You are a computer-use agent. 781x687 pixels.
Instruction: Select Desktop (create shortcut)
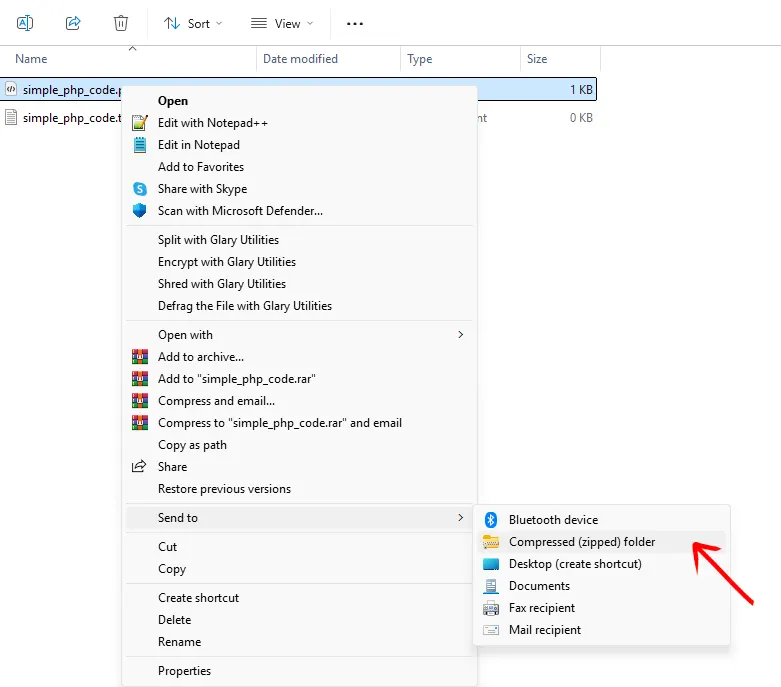pos(575,564)
